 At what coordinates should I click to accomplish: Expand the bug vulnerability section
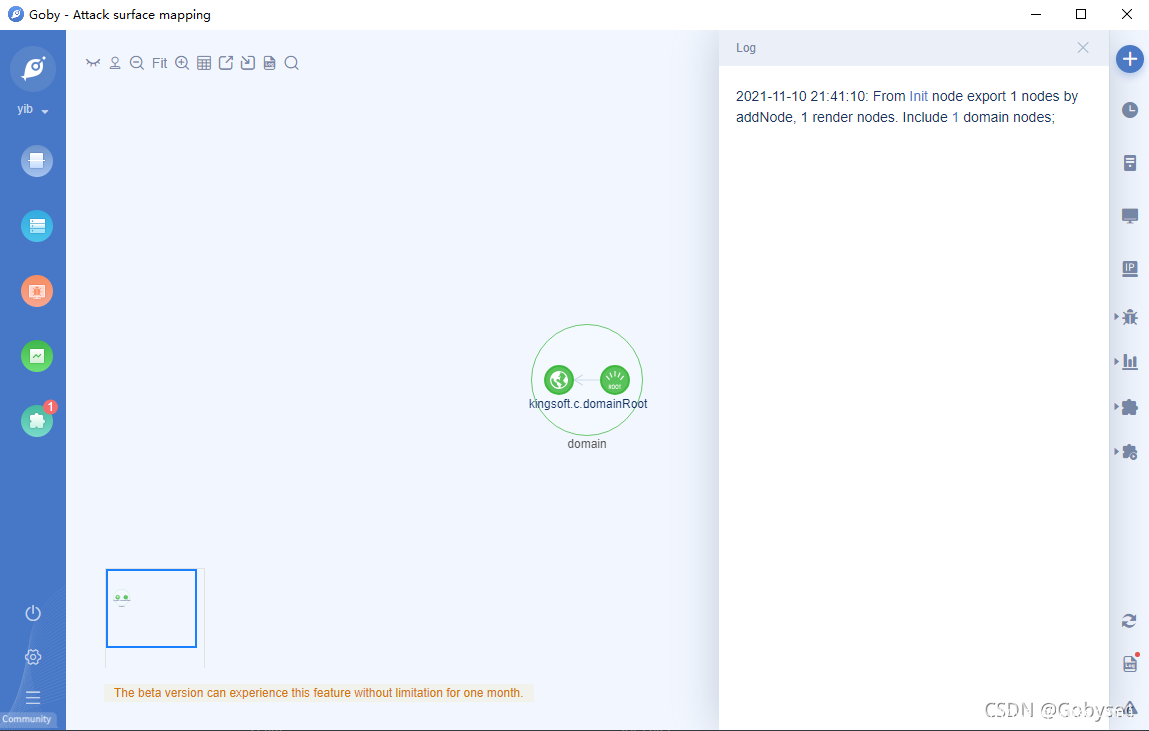(1127, 317)
